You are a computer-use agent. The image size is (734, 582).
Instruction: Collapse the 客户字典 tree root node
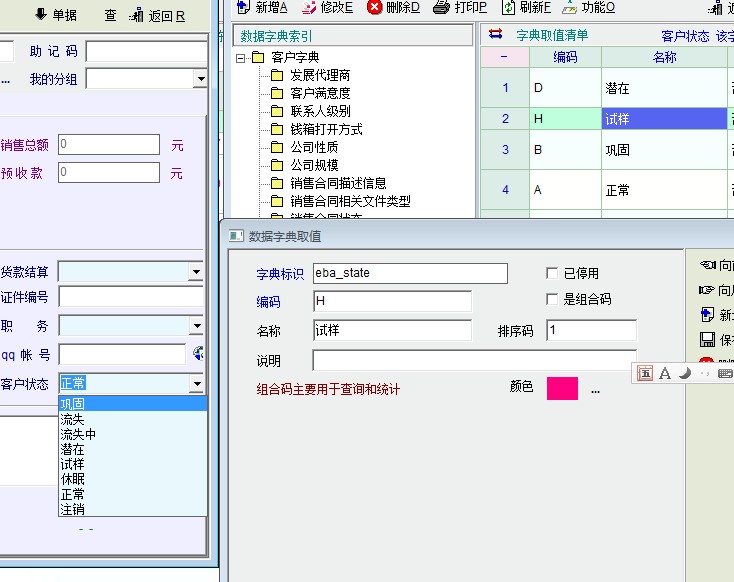241,58
